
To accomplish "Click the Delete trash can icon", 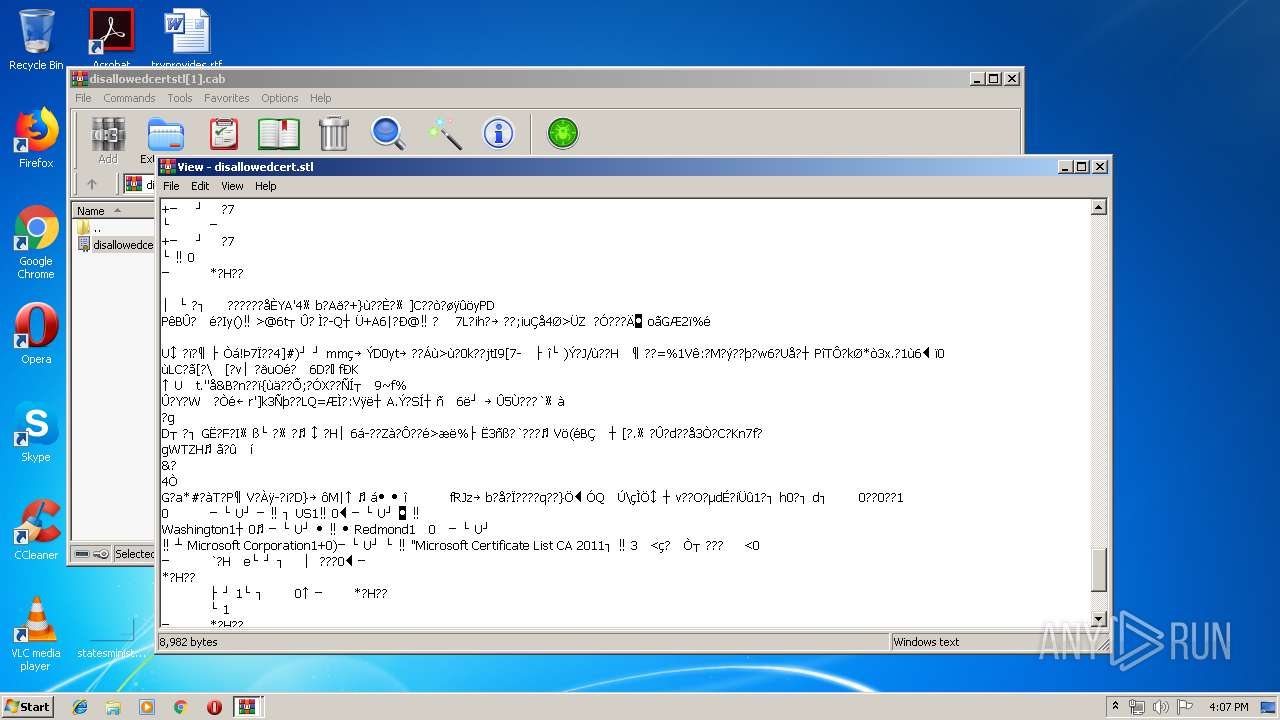I will pyautogui.click(x=333, y=133).
